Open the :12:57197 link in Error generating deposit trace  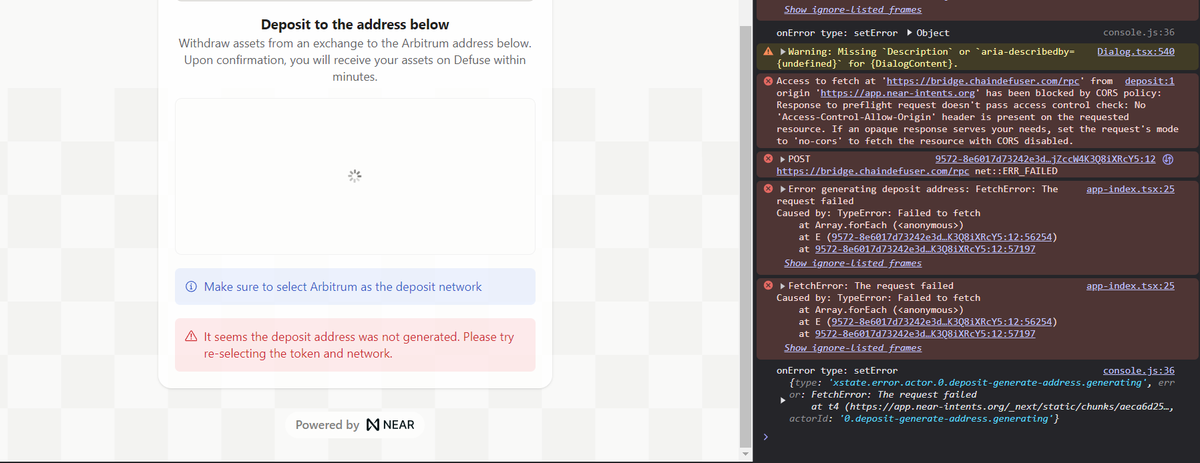click(925, 249)
